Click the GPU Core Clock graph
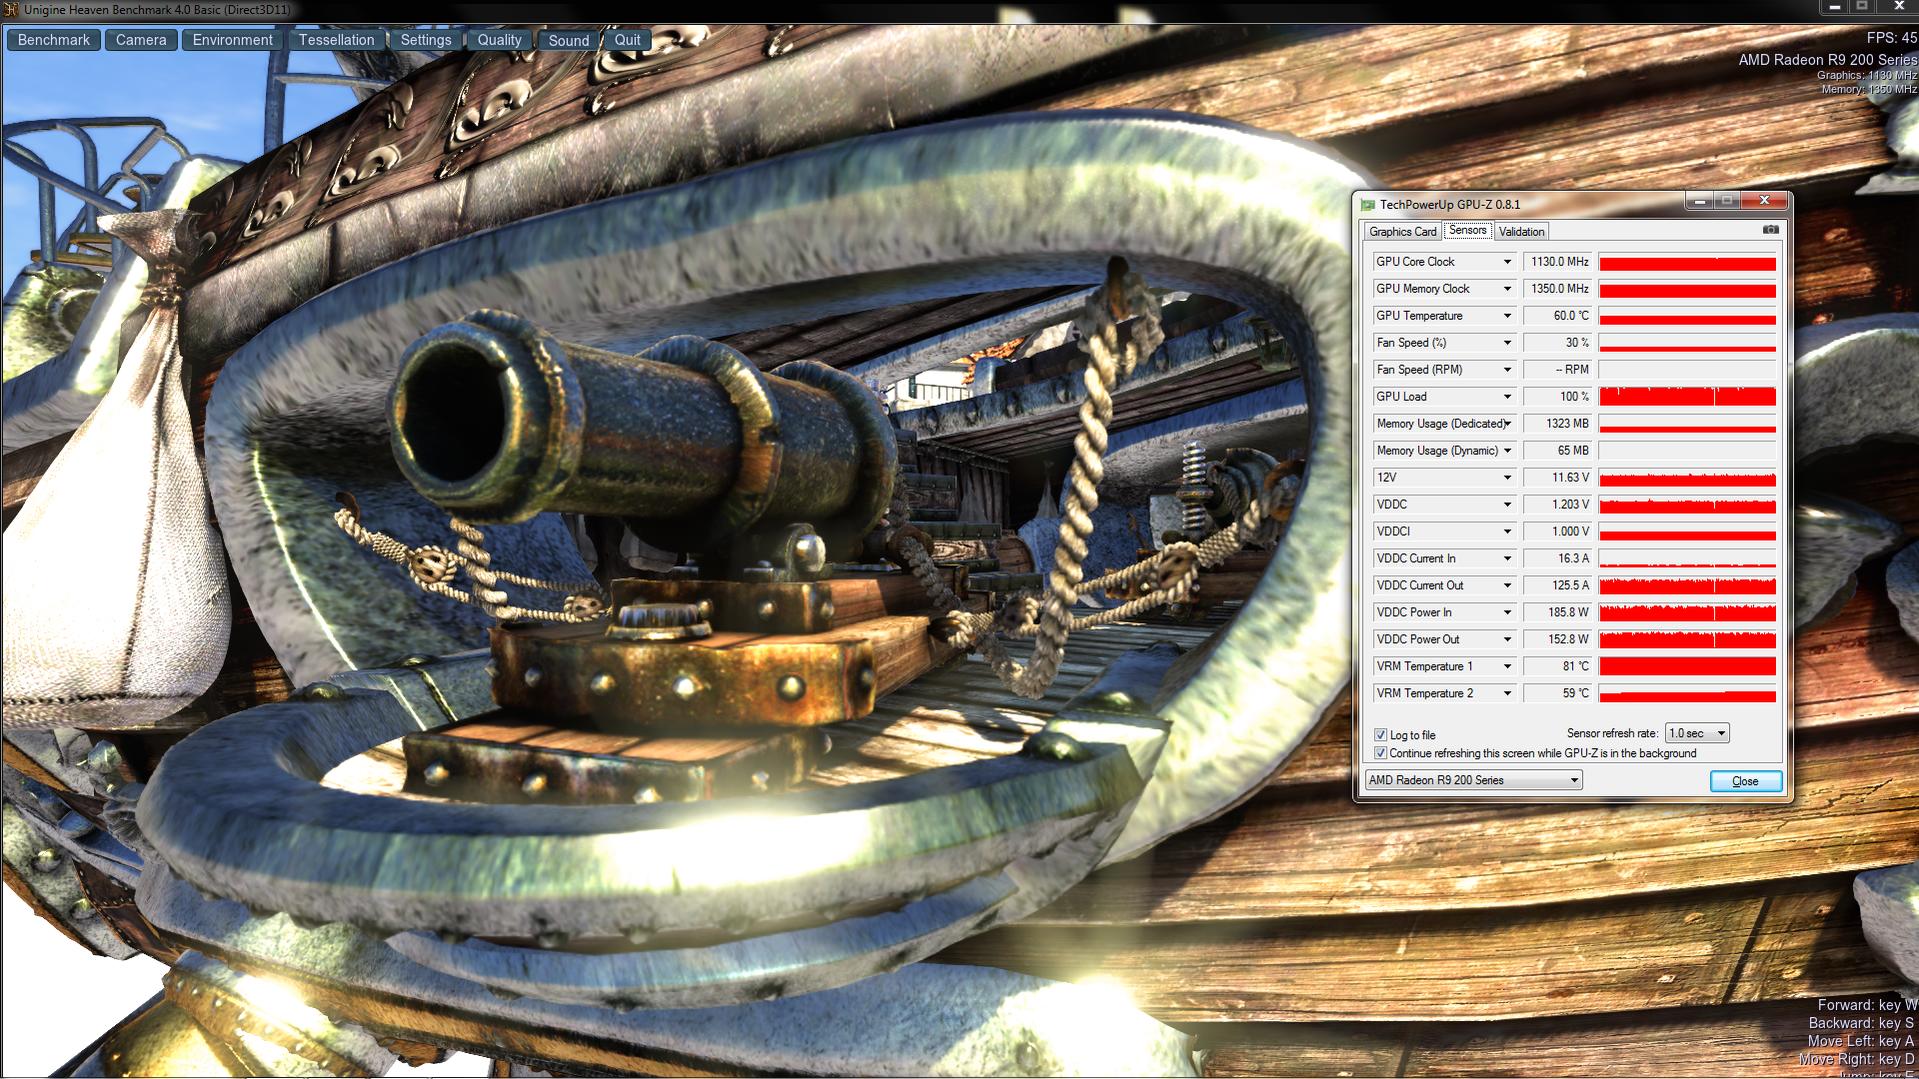 point(1687,263)
